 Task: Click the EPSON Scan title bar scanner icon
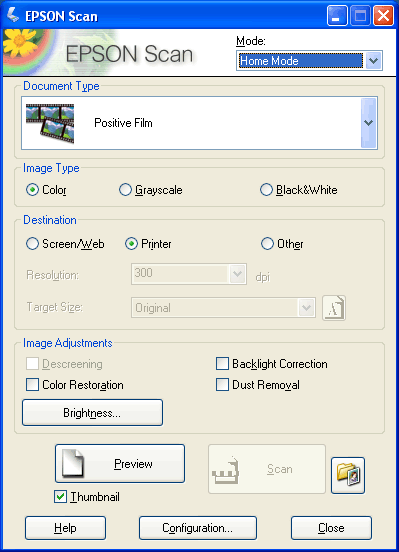point(13,15)
